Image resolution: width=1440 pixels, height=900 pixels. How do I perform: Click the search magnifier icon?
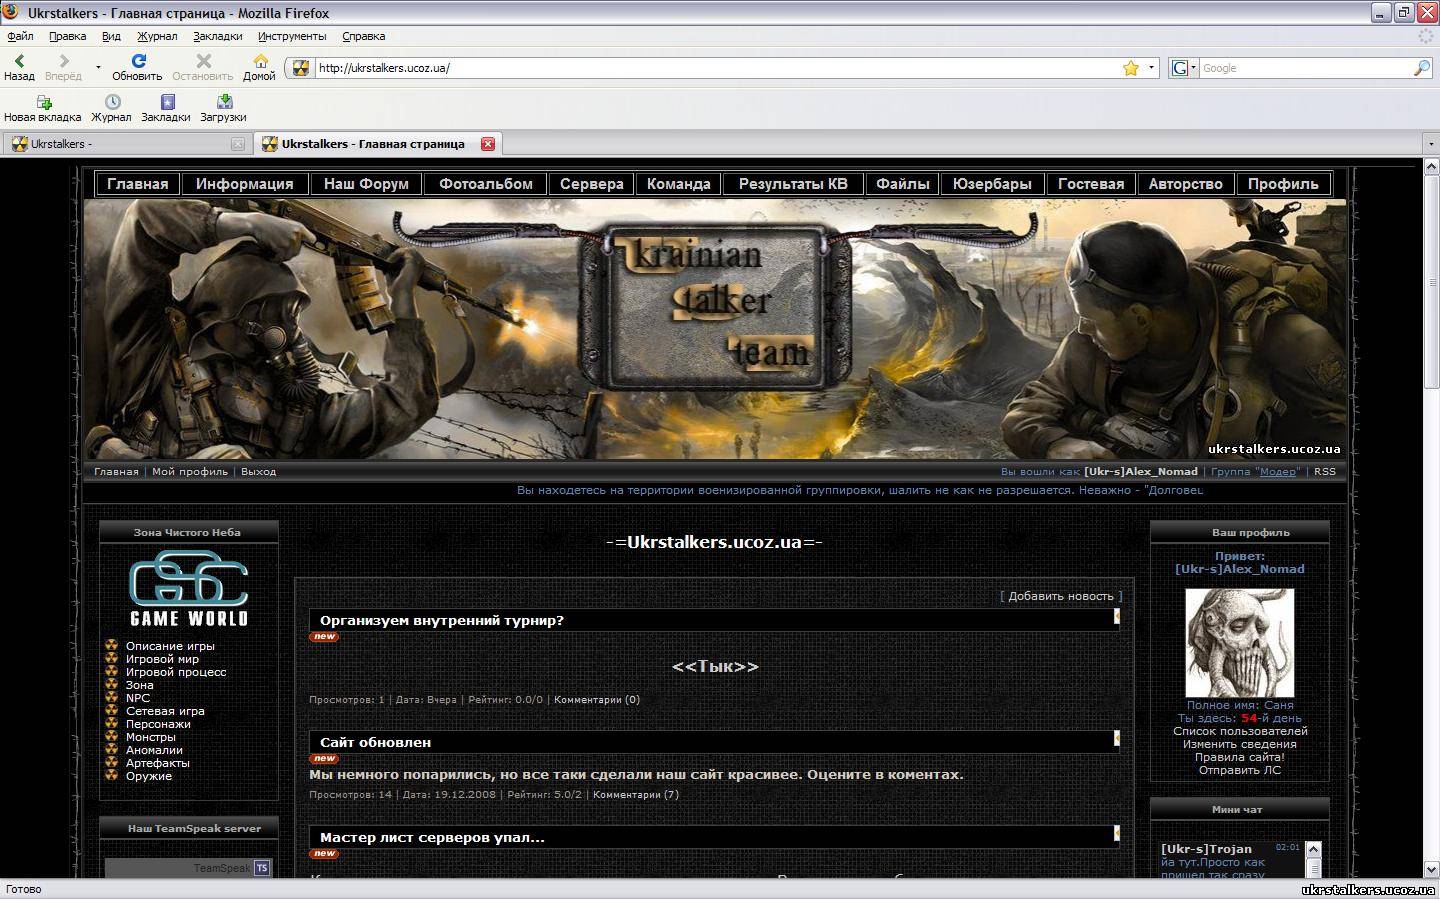(1421, 68)
